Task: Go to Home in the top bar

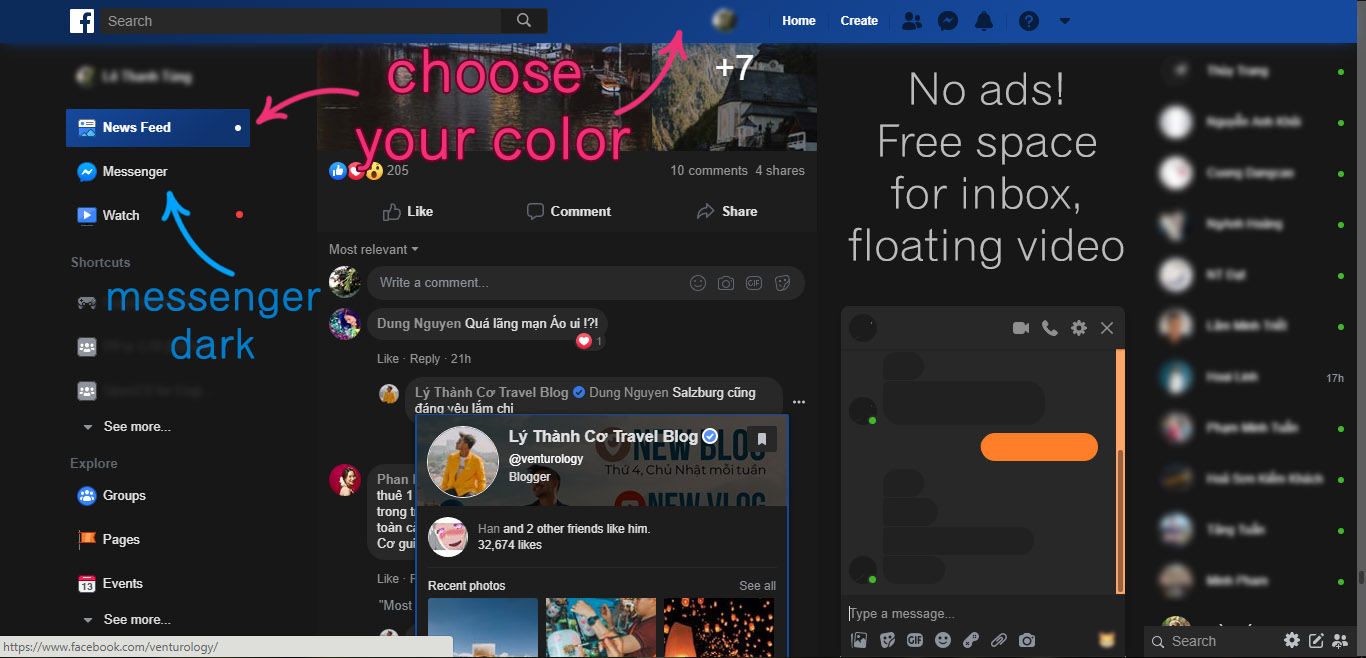Action: click(799, 21)
